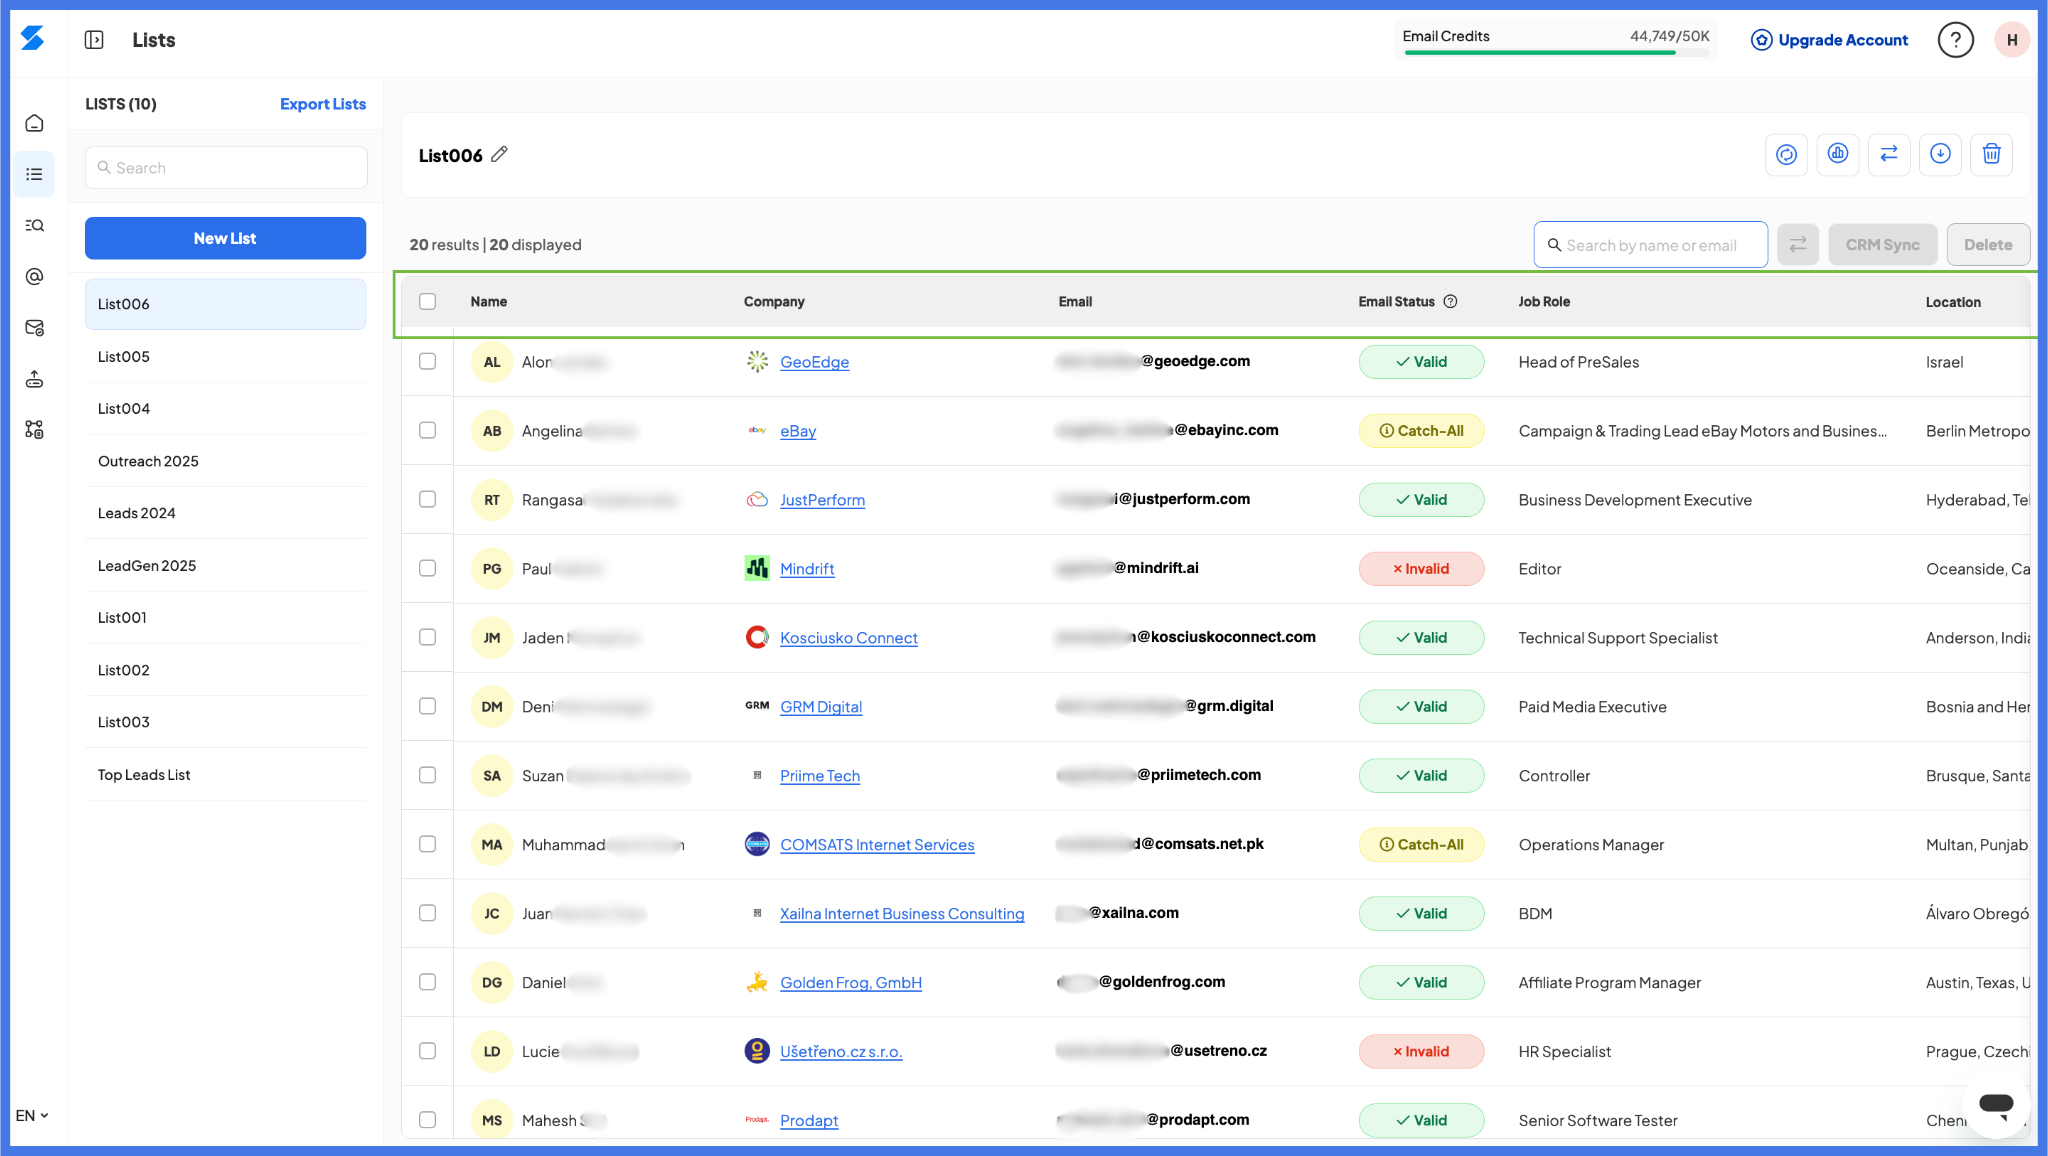Viewport: 2048px width, 1156px height.
Task: Click 'Head of PreSales' job role
Action: (x=1578, y=362)
